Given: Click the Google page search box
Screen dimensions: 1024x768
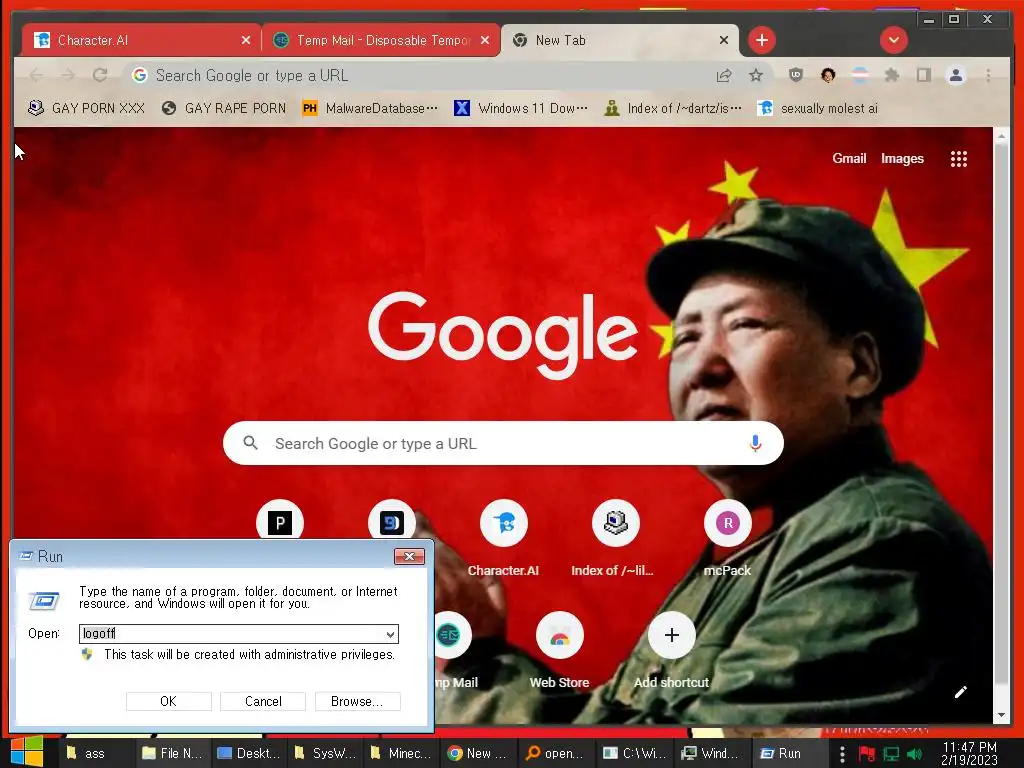Looking at the screenshot, I should (x=503, y=443).
